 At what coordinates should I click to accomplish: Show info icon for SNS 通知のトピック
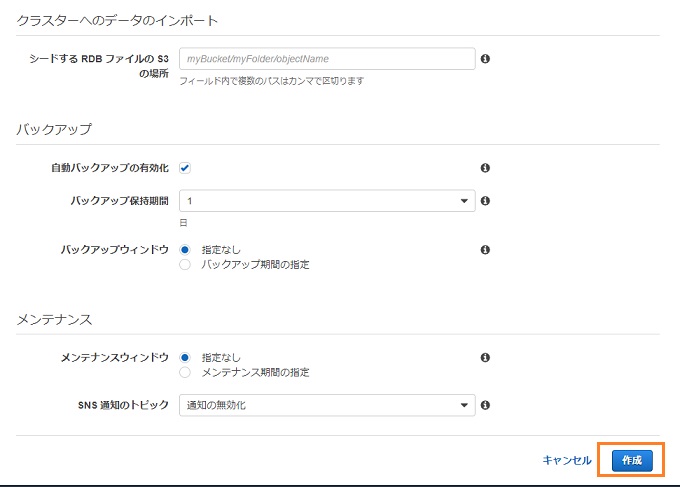point(485,405)
